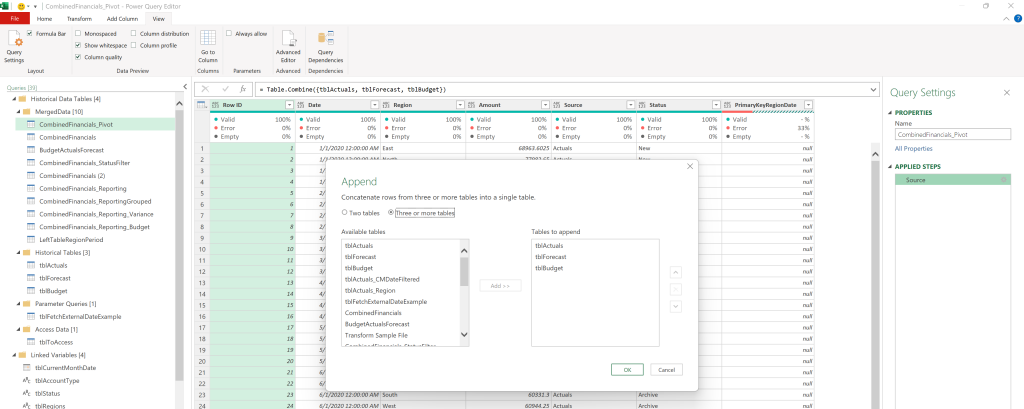Viewport: 1024px width, 409px height.
Task: Click the Date column data type icon
Action: 300,105
